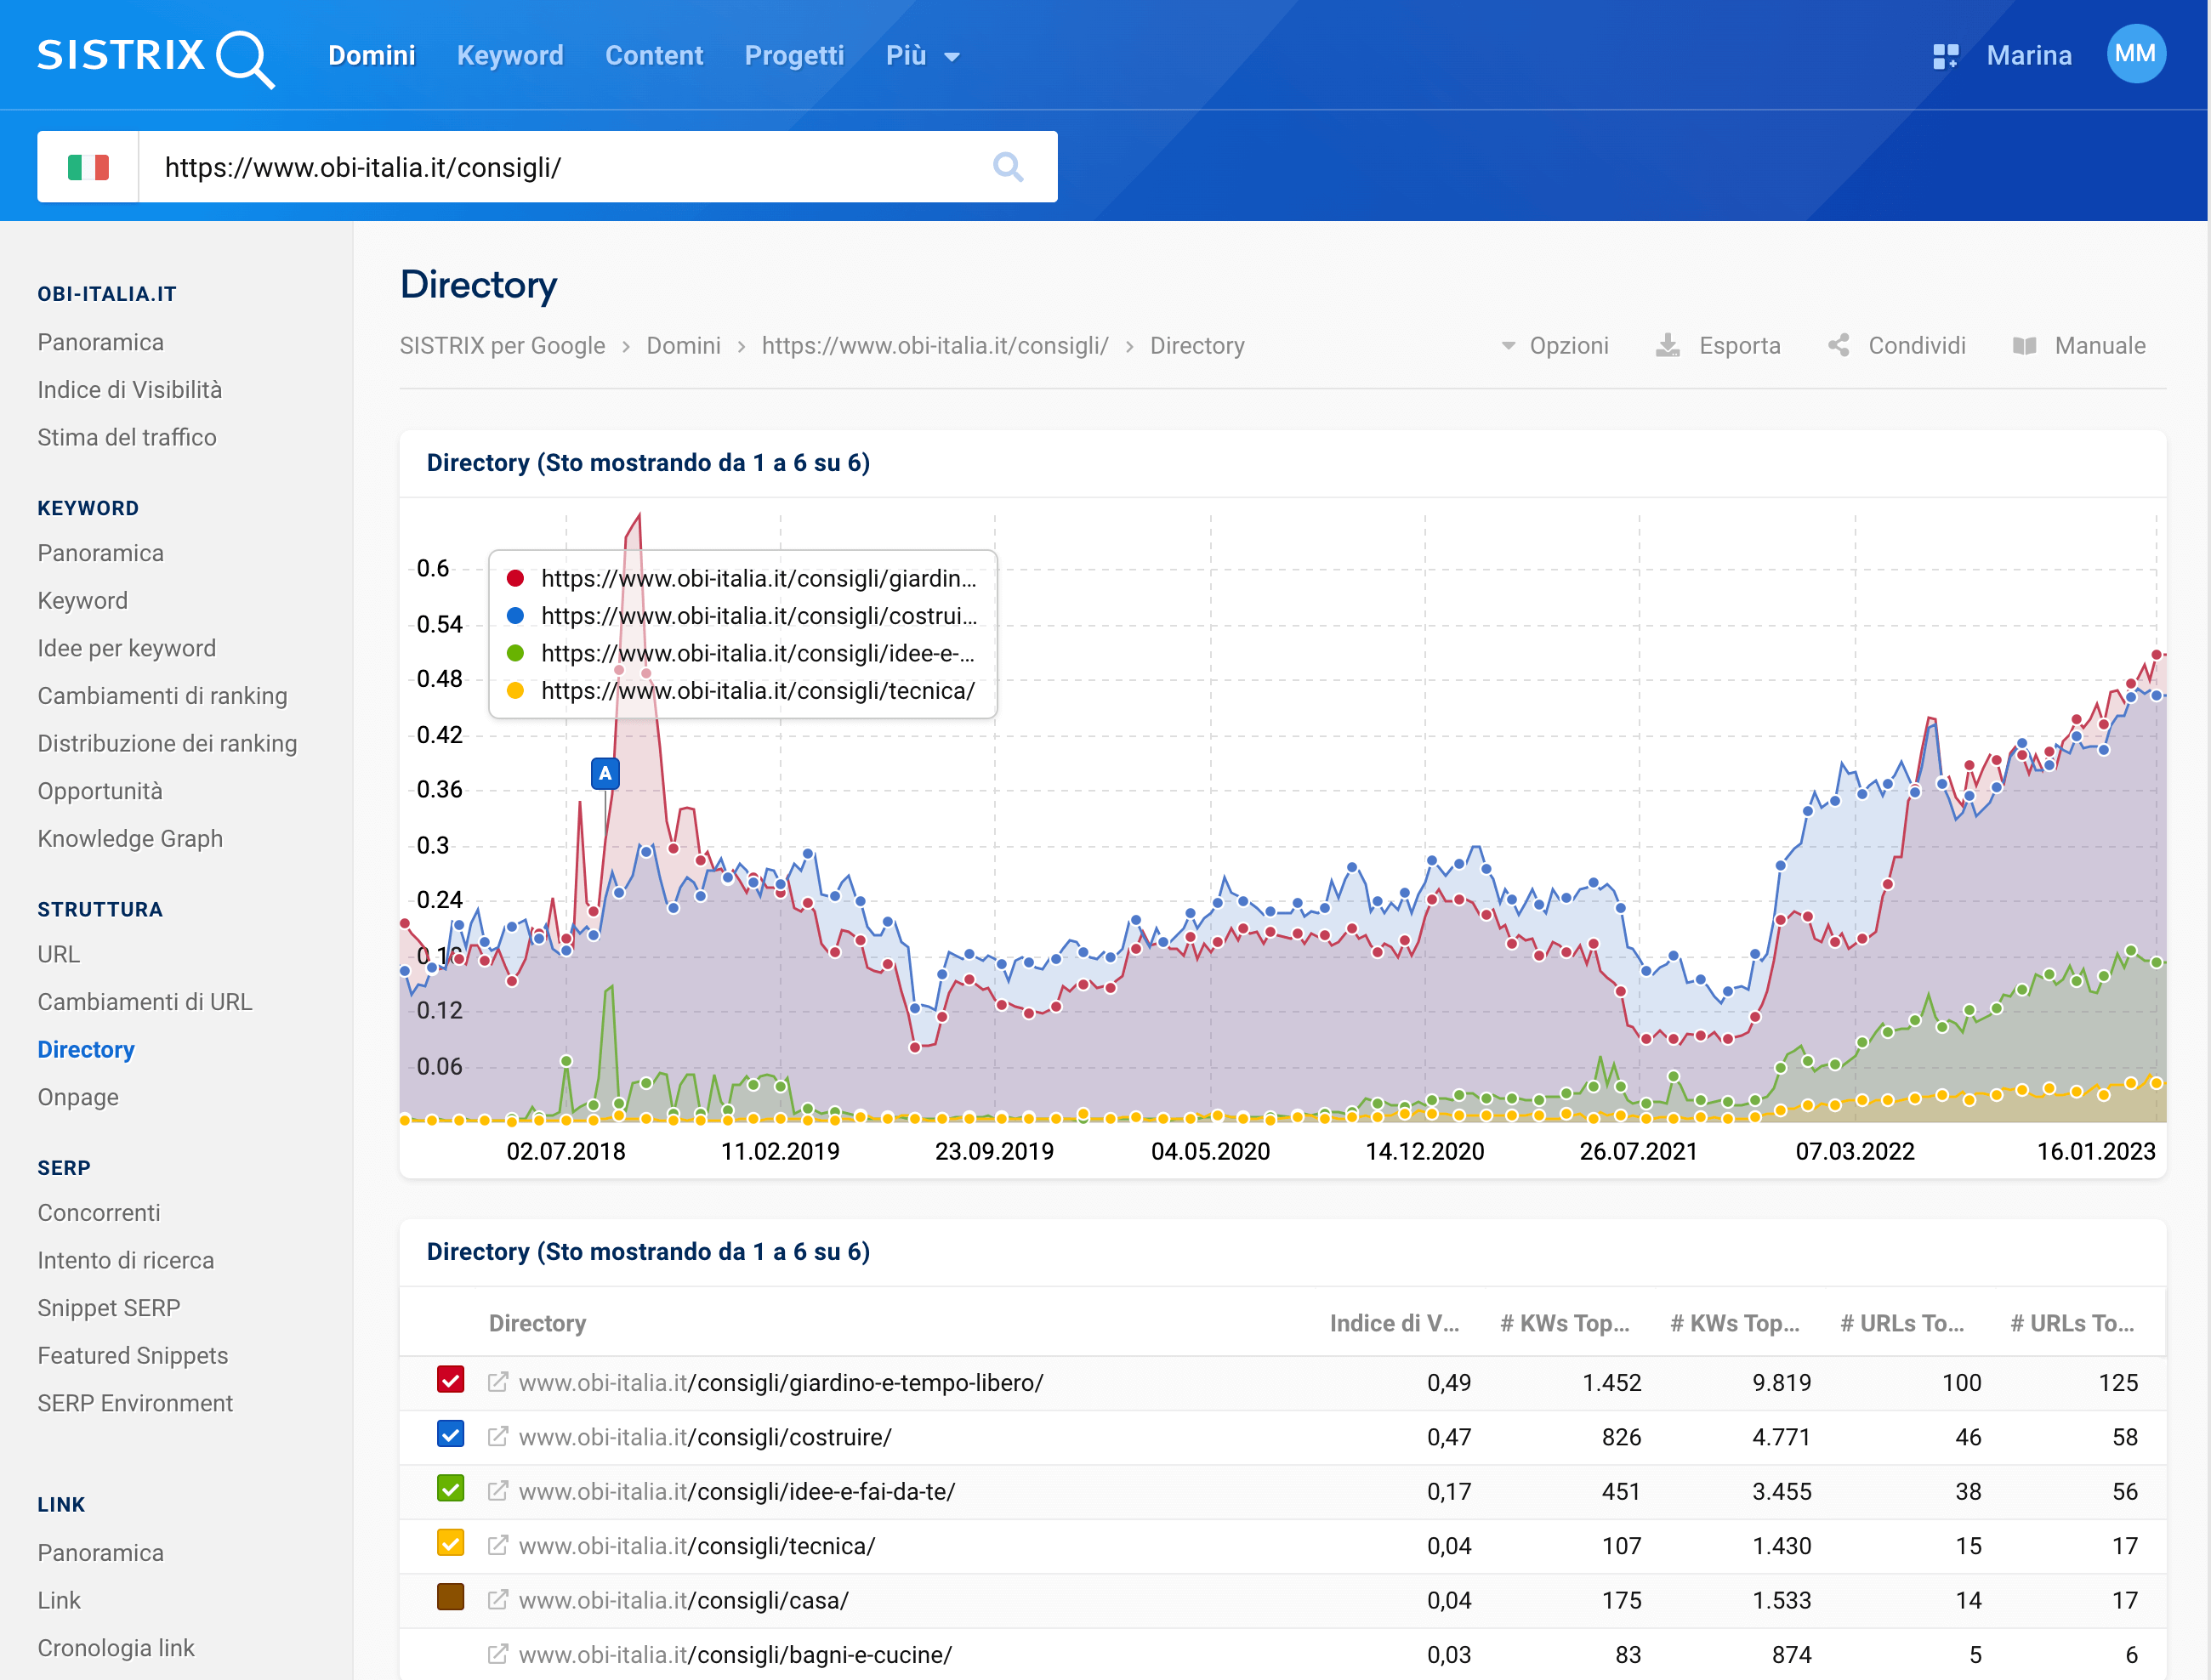Click the Condividi share icon
This screenshot has width=2211, height=1680.
coord(1838,346)
